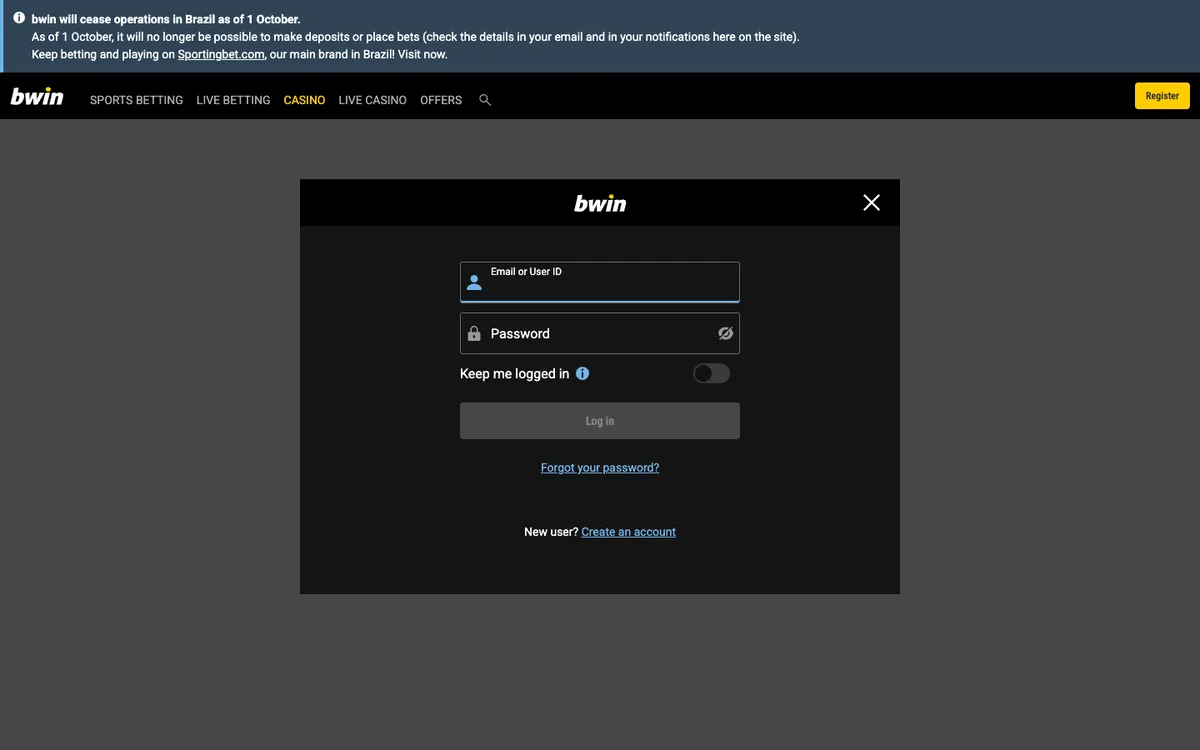
Task: Click the yellow Register button
Action: [x=1162, y=96]
